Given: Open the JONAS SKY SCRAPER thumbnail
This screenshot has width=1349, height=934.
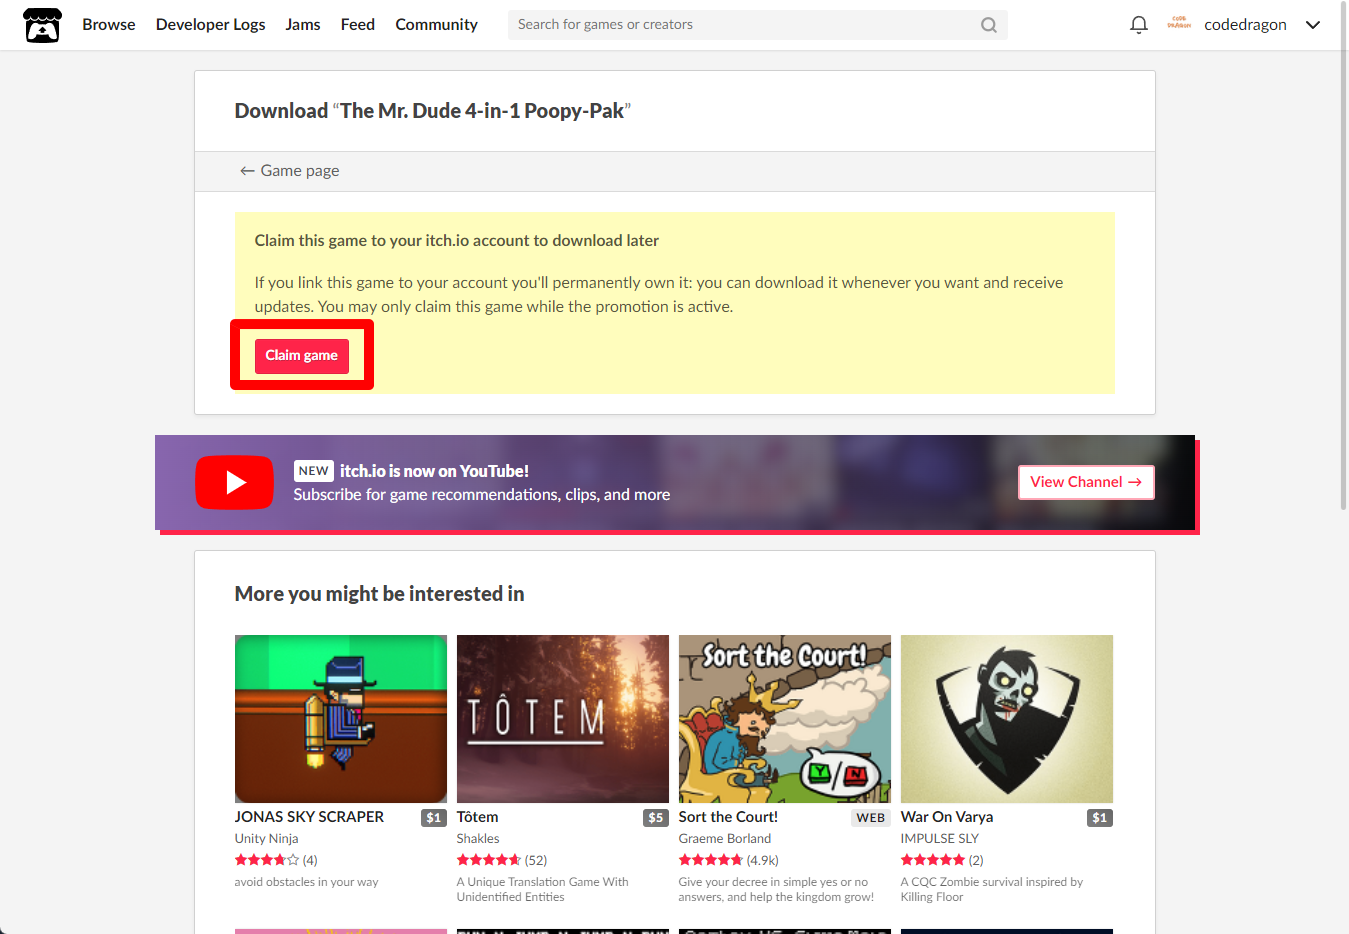Looking at the screenshot, I should (x=341, y=719).
